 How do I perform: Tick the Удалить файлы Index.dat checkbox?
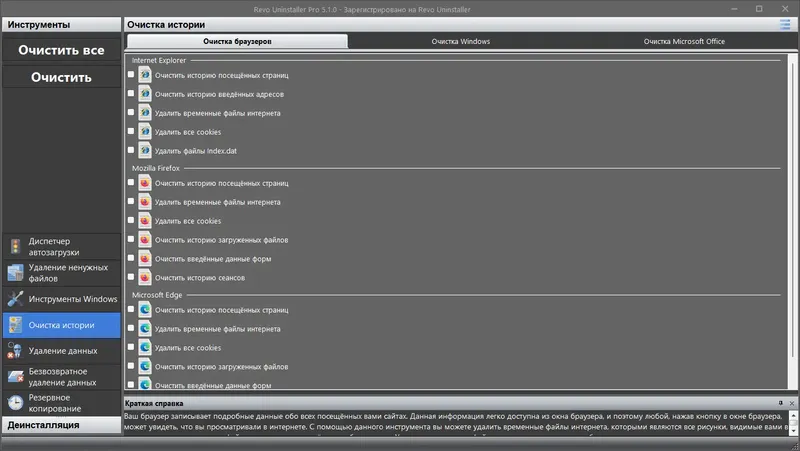tap(131, 150)
